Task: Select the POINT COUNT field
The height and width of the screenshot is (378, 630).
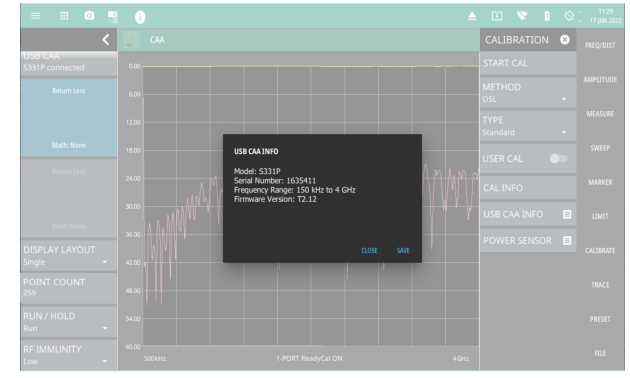Action: pos(69,288)
